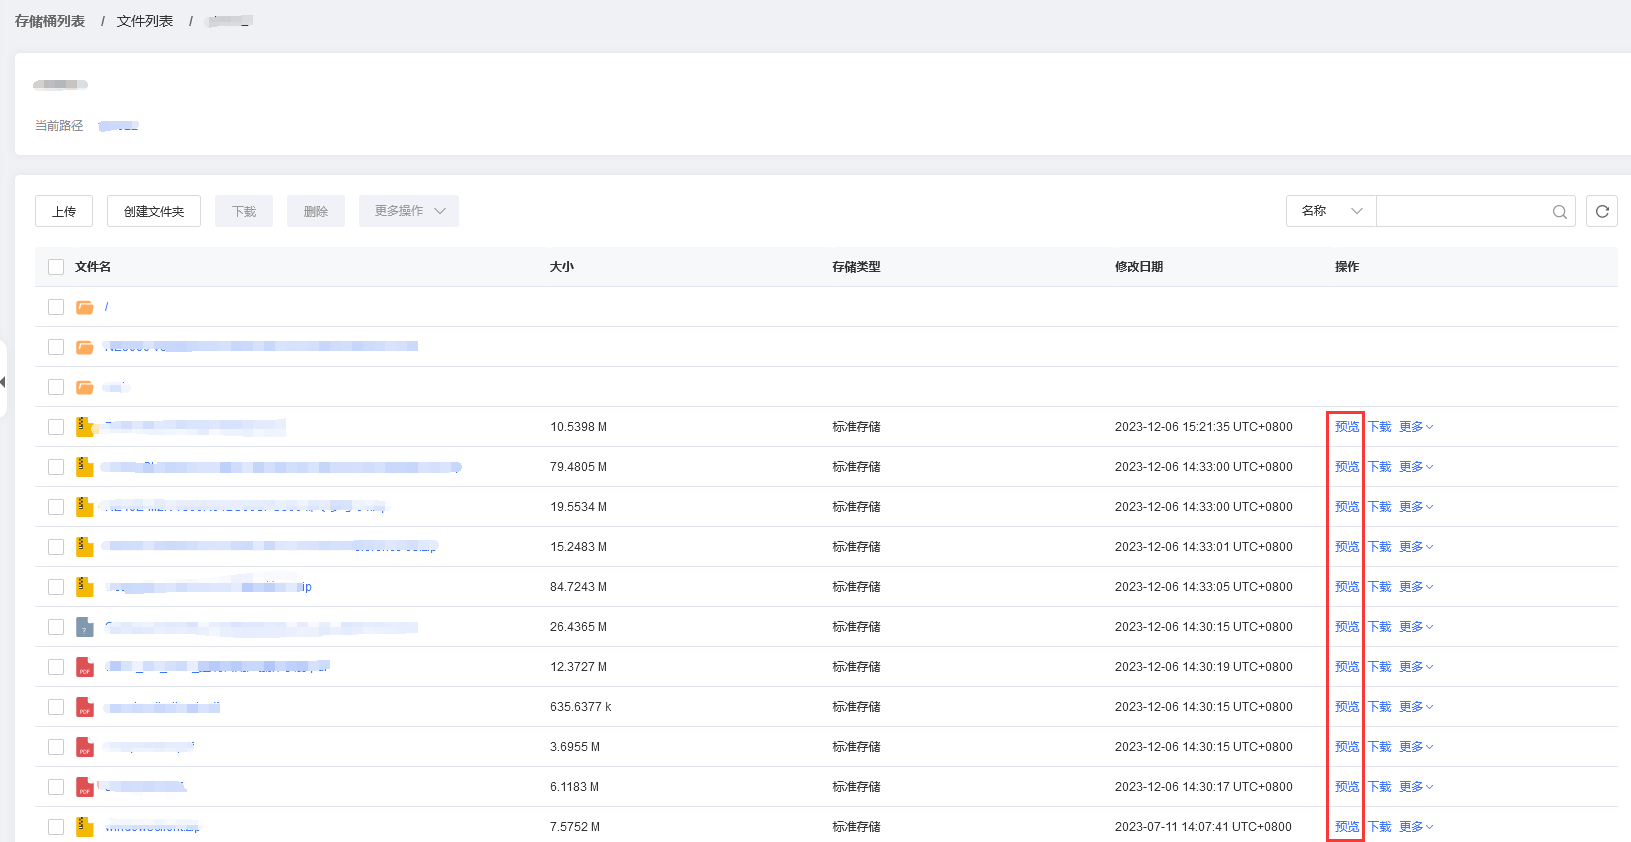Click the 大小 column header
This screenshot has height=842, width=1631.
pyautogui.click(x=562, y=267)
